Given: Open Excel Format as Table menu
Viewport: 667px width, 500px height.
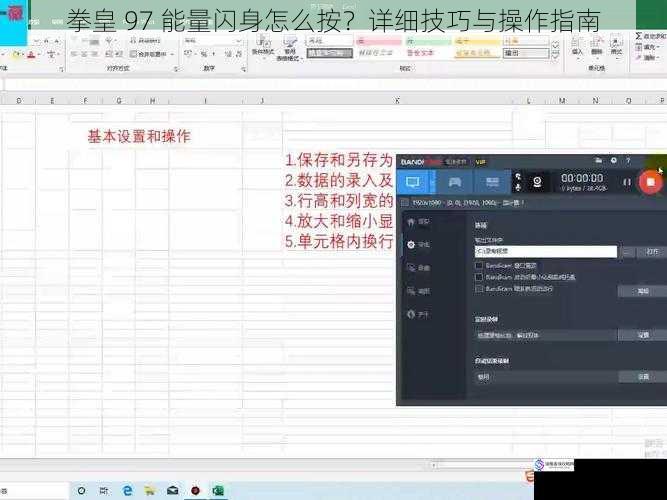Looking at the screenshot, I should click(x=290, y=48).
